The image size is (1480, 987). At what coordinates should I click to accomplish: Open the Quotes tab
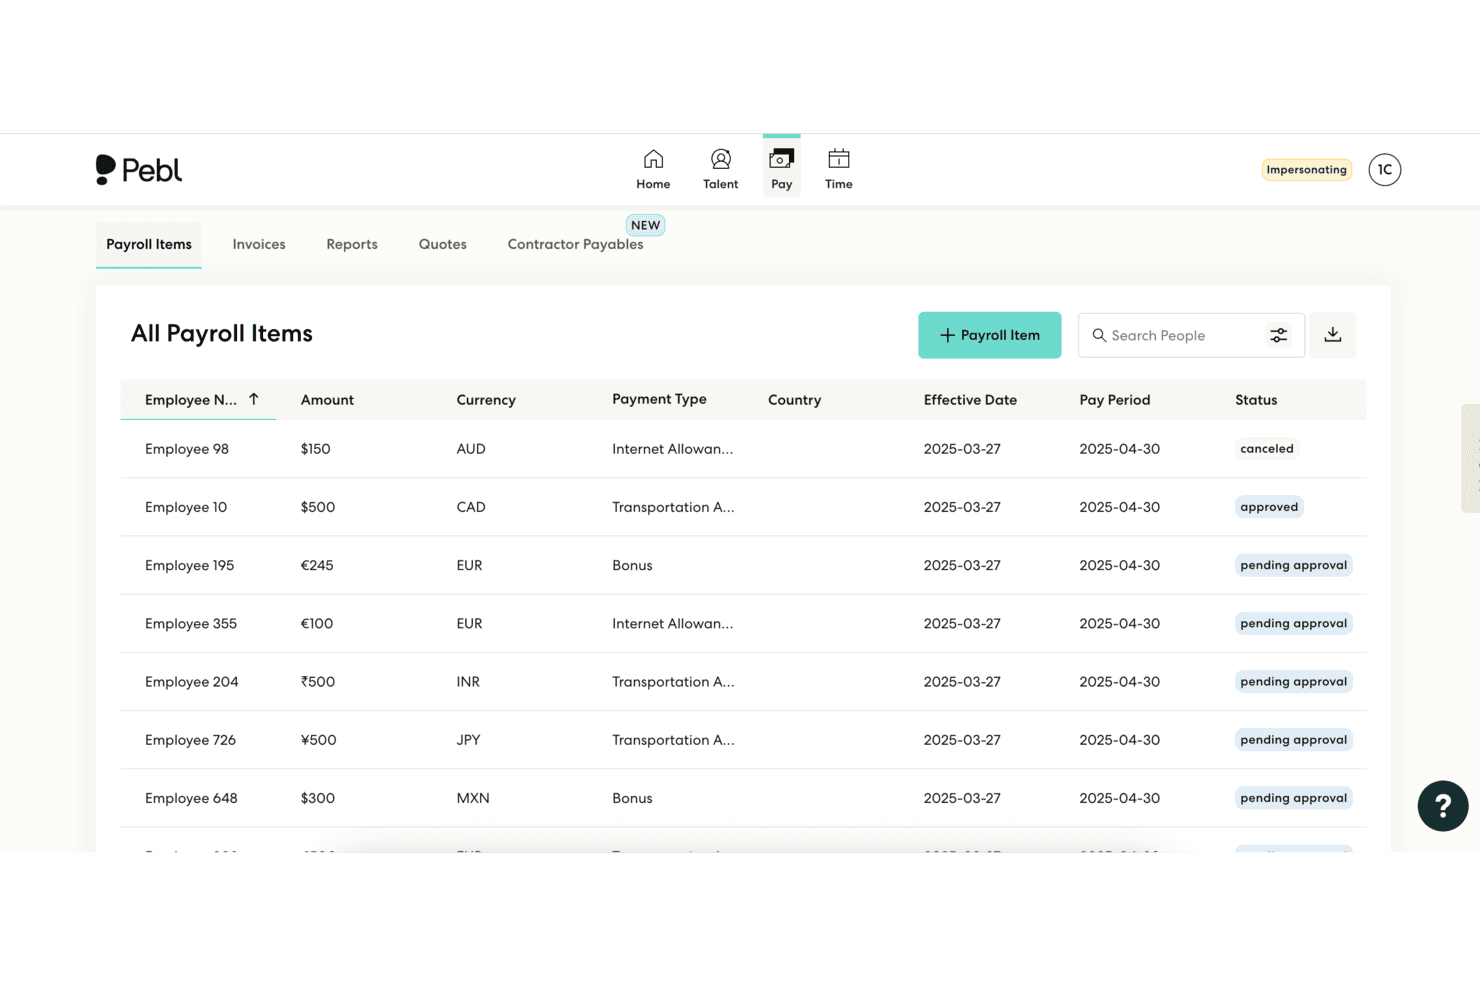[442, 245]
